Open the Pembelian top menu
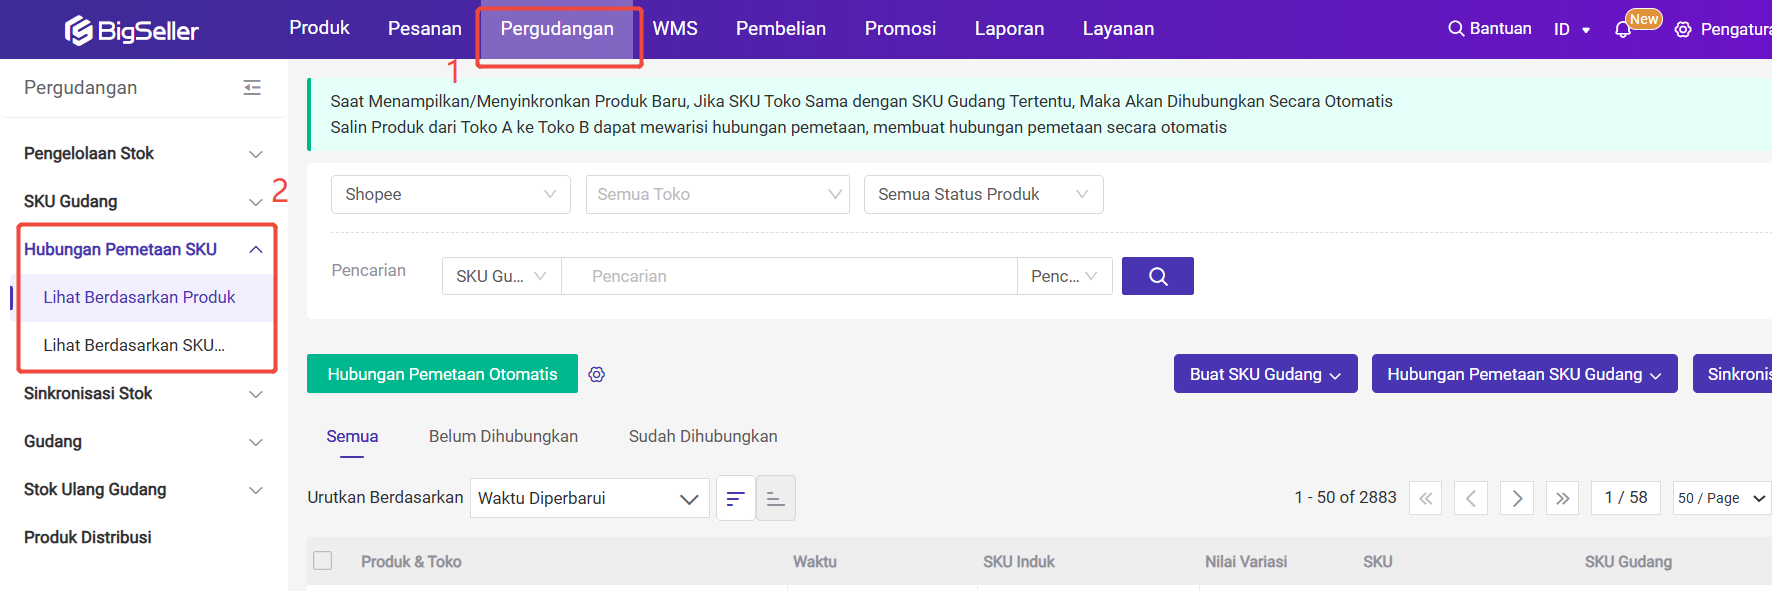The width and height of the screenshot is (1772, 591). 781,29
